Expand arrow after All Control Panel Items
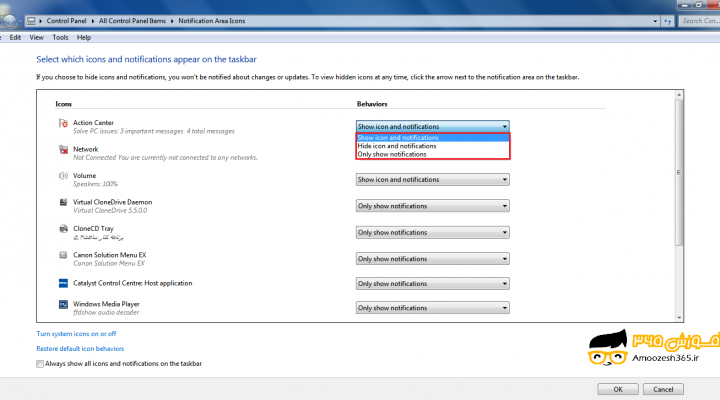This screenshot has width=720, height=400. 172,21
